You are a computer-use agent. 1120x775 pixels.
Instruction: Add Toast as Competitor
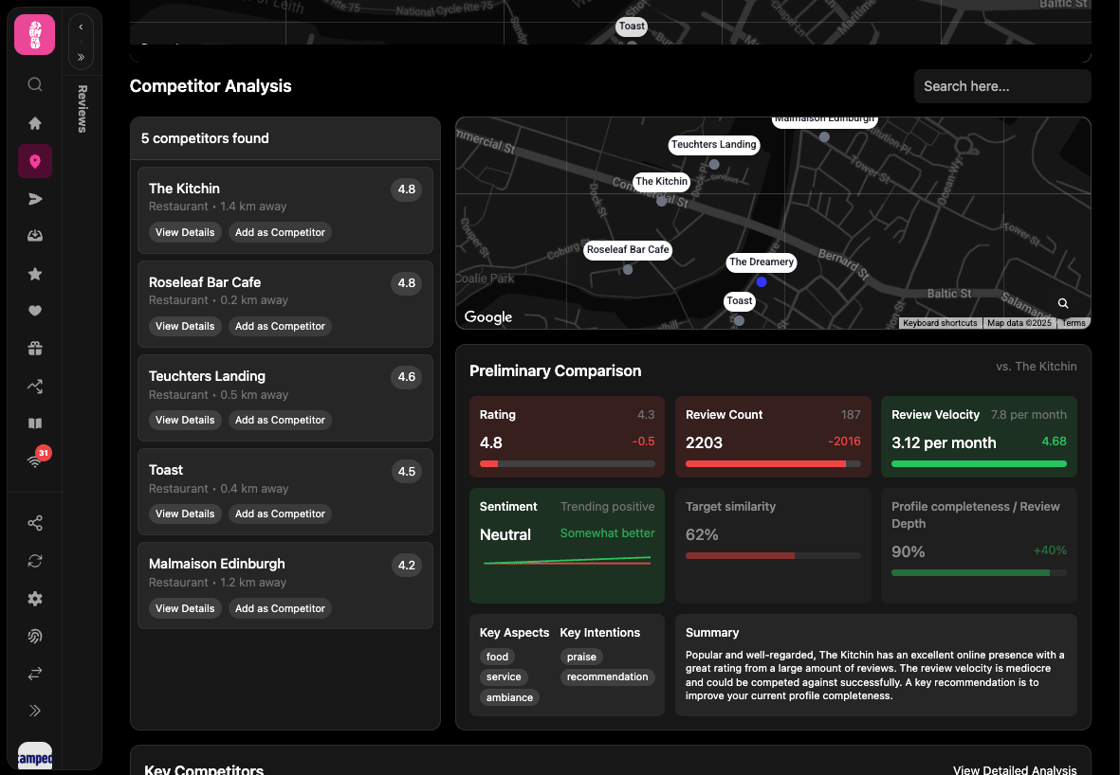click(280, 514)
